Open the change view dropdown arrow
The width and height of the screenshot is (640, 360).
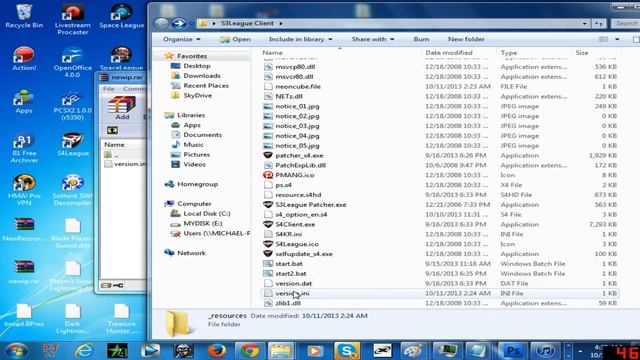coord(617,39)
